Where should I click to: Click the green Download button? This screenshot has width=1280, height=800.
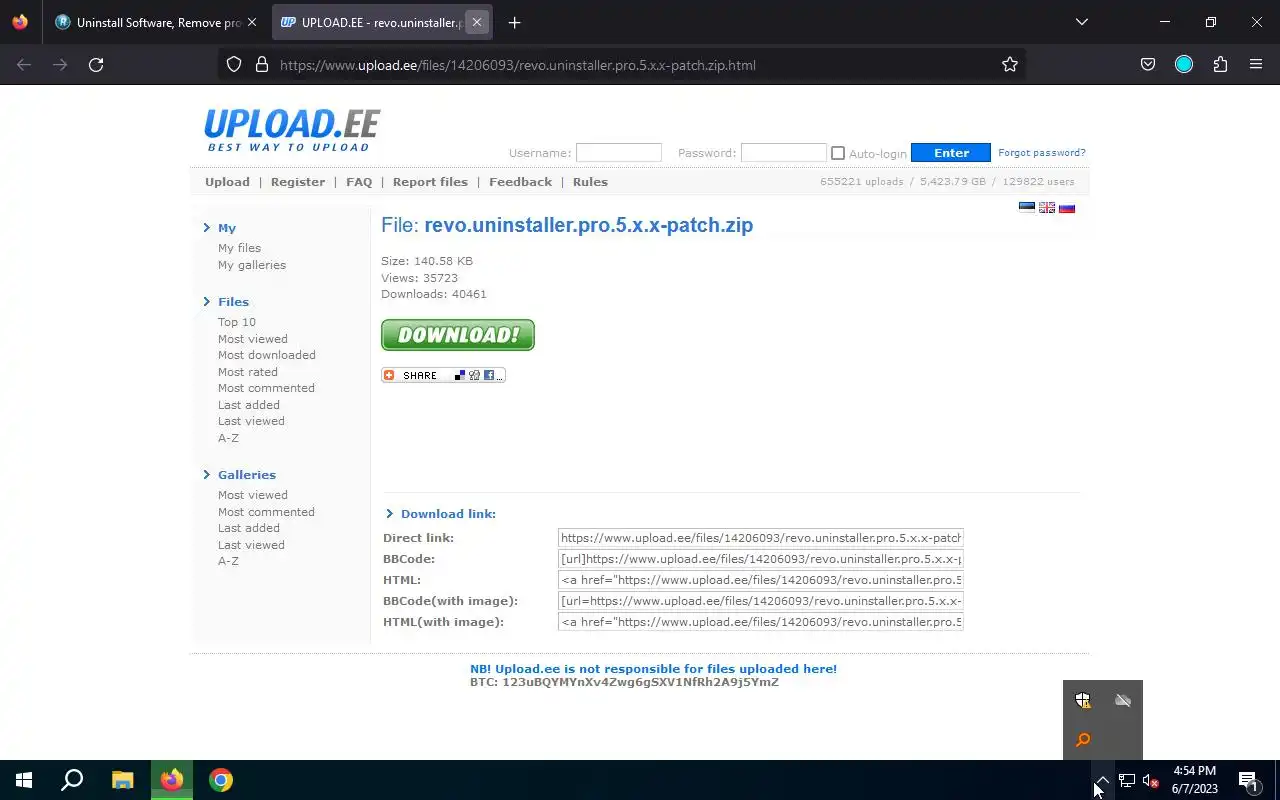point(458,335)
